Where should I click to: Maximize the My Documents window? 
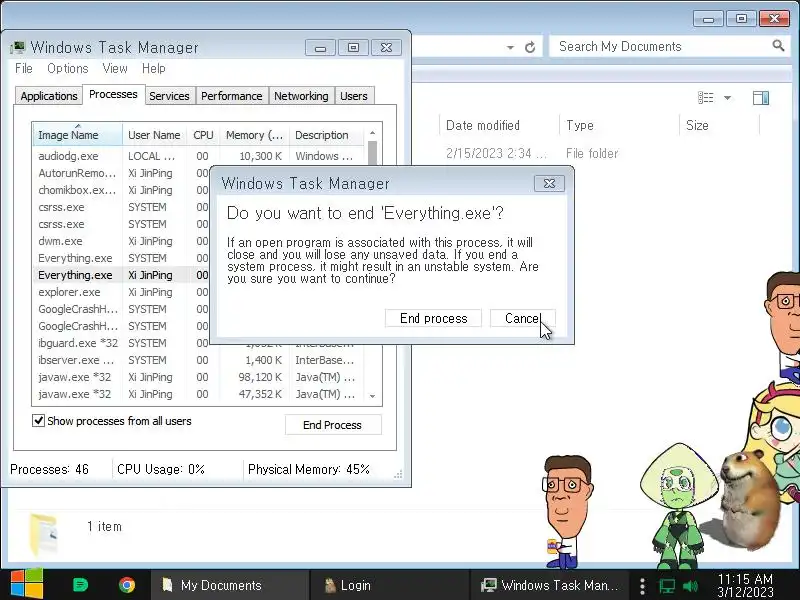741,19
